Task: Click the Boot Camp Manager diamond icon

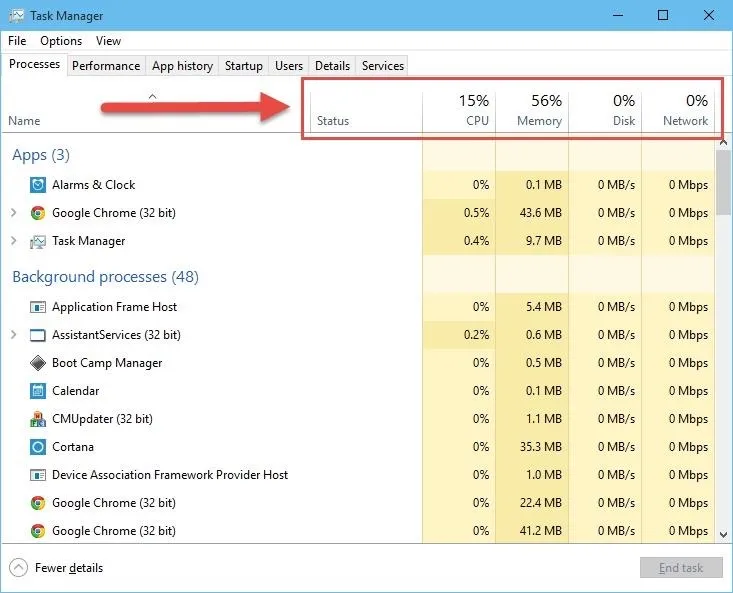Action: (x=38, y=363)
